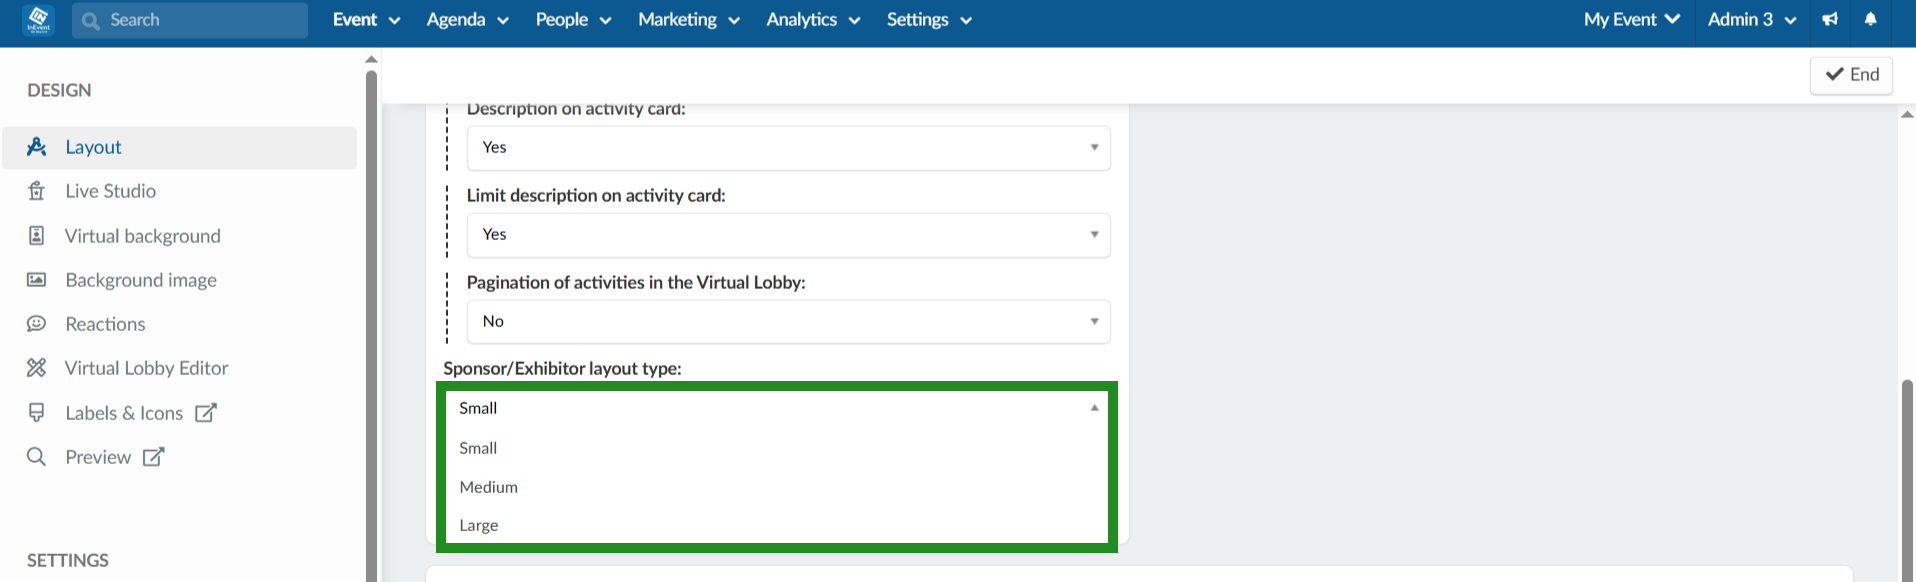The image size is (1916, 582).
Task: Click the sidebar scrollbar up arrow
Action: [x=371, y=60]
